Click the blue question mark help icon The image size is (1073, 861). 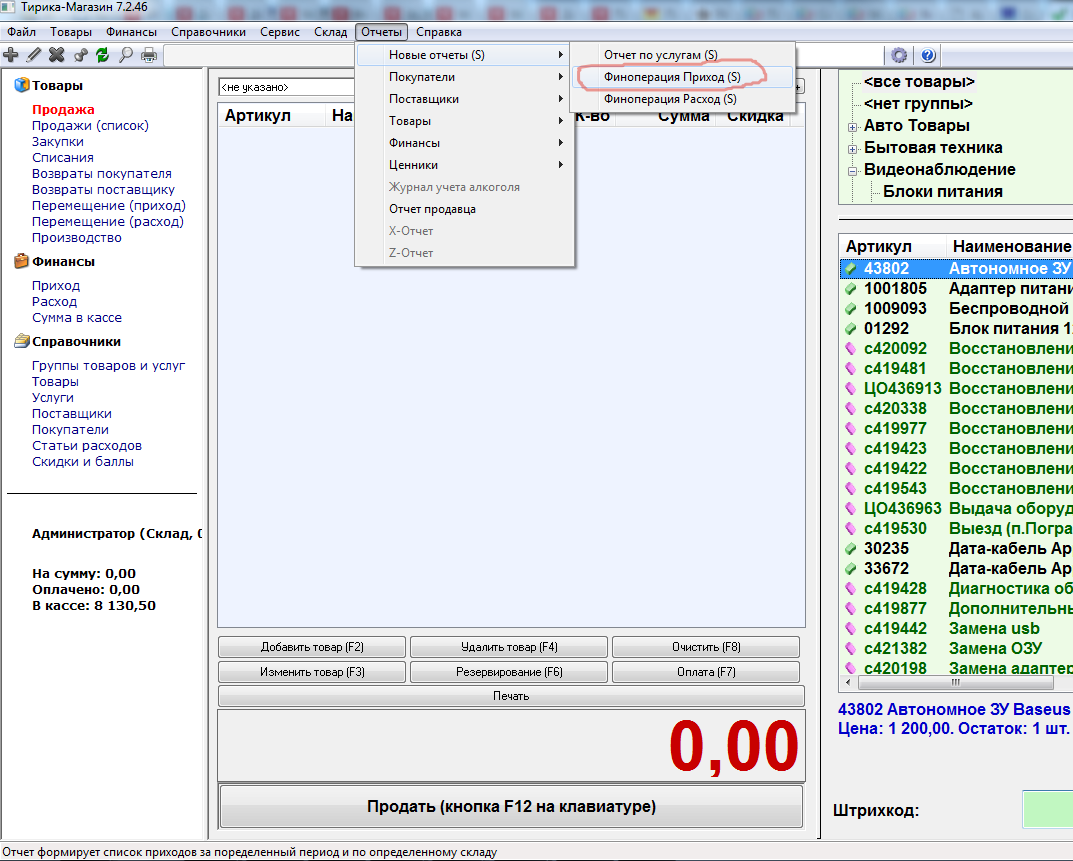928,55
